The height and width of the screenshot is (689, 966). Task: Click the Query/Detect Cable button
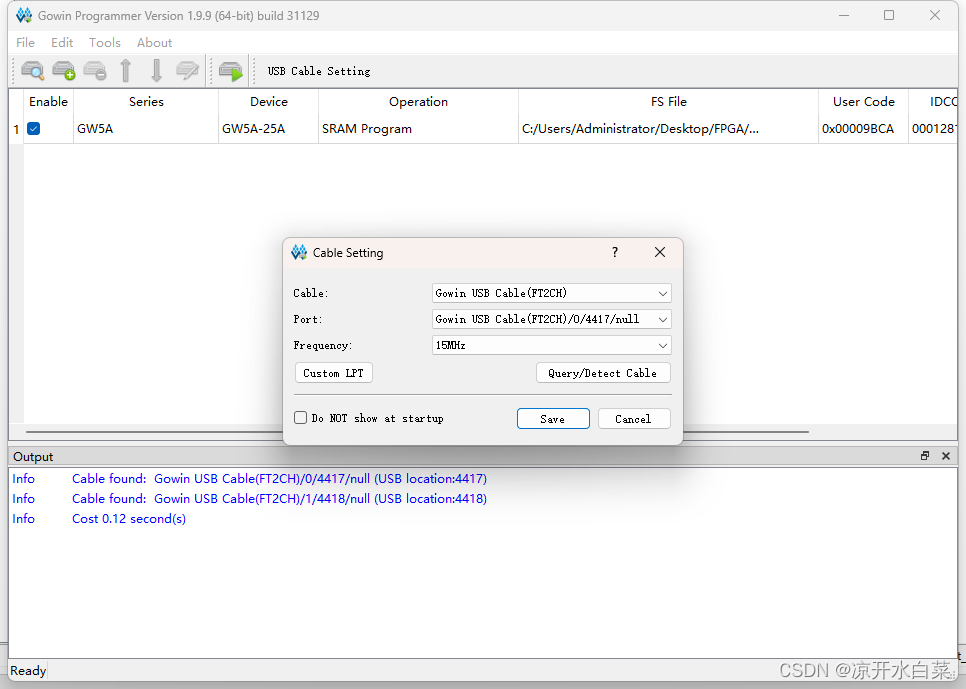603,373
